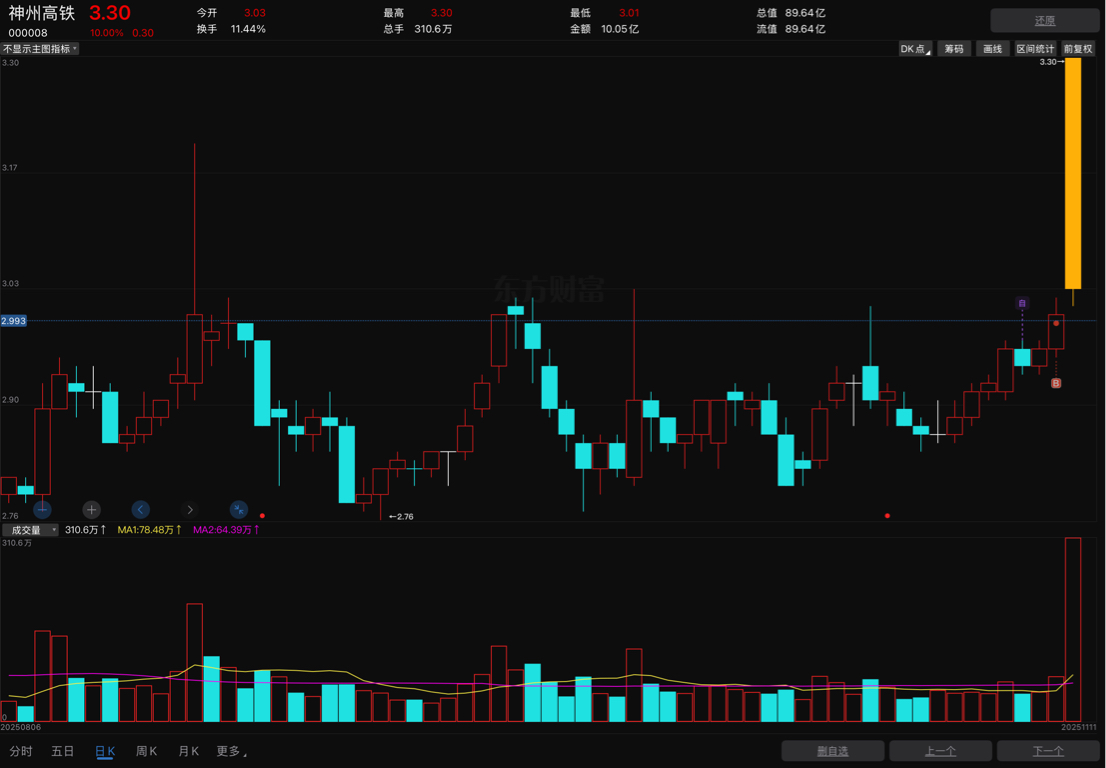Click the 2.76 low price annotation

(401, 516)
